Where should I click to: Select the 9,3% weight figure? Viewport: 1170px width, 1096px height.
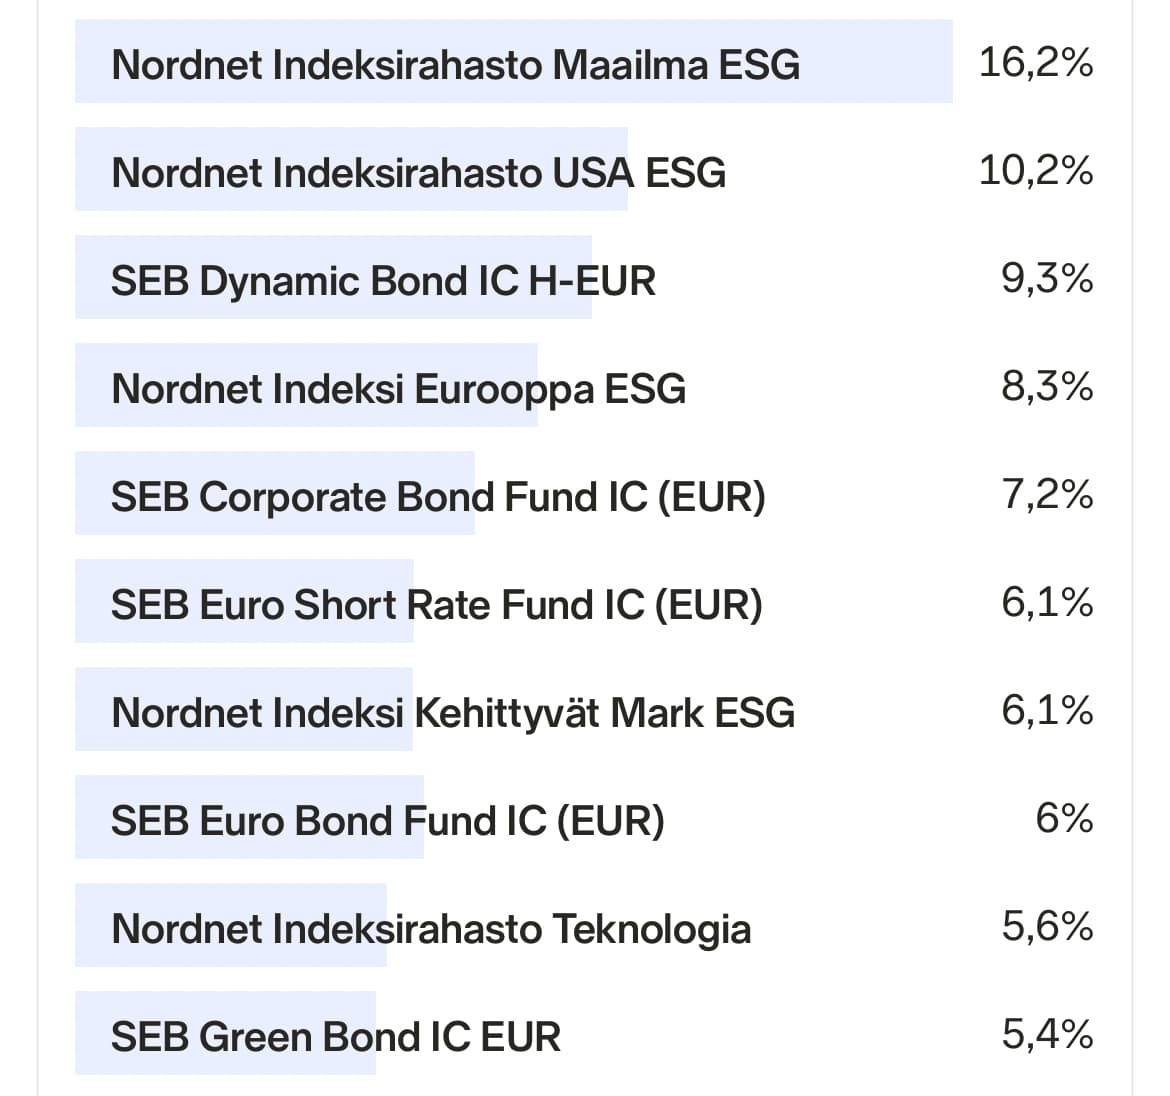pyautogui.click(x=1046, y=279)
